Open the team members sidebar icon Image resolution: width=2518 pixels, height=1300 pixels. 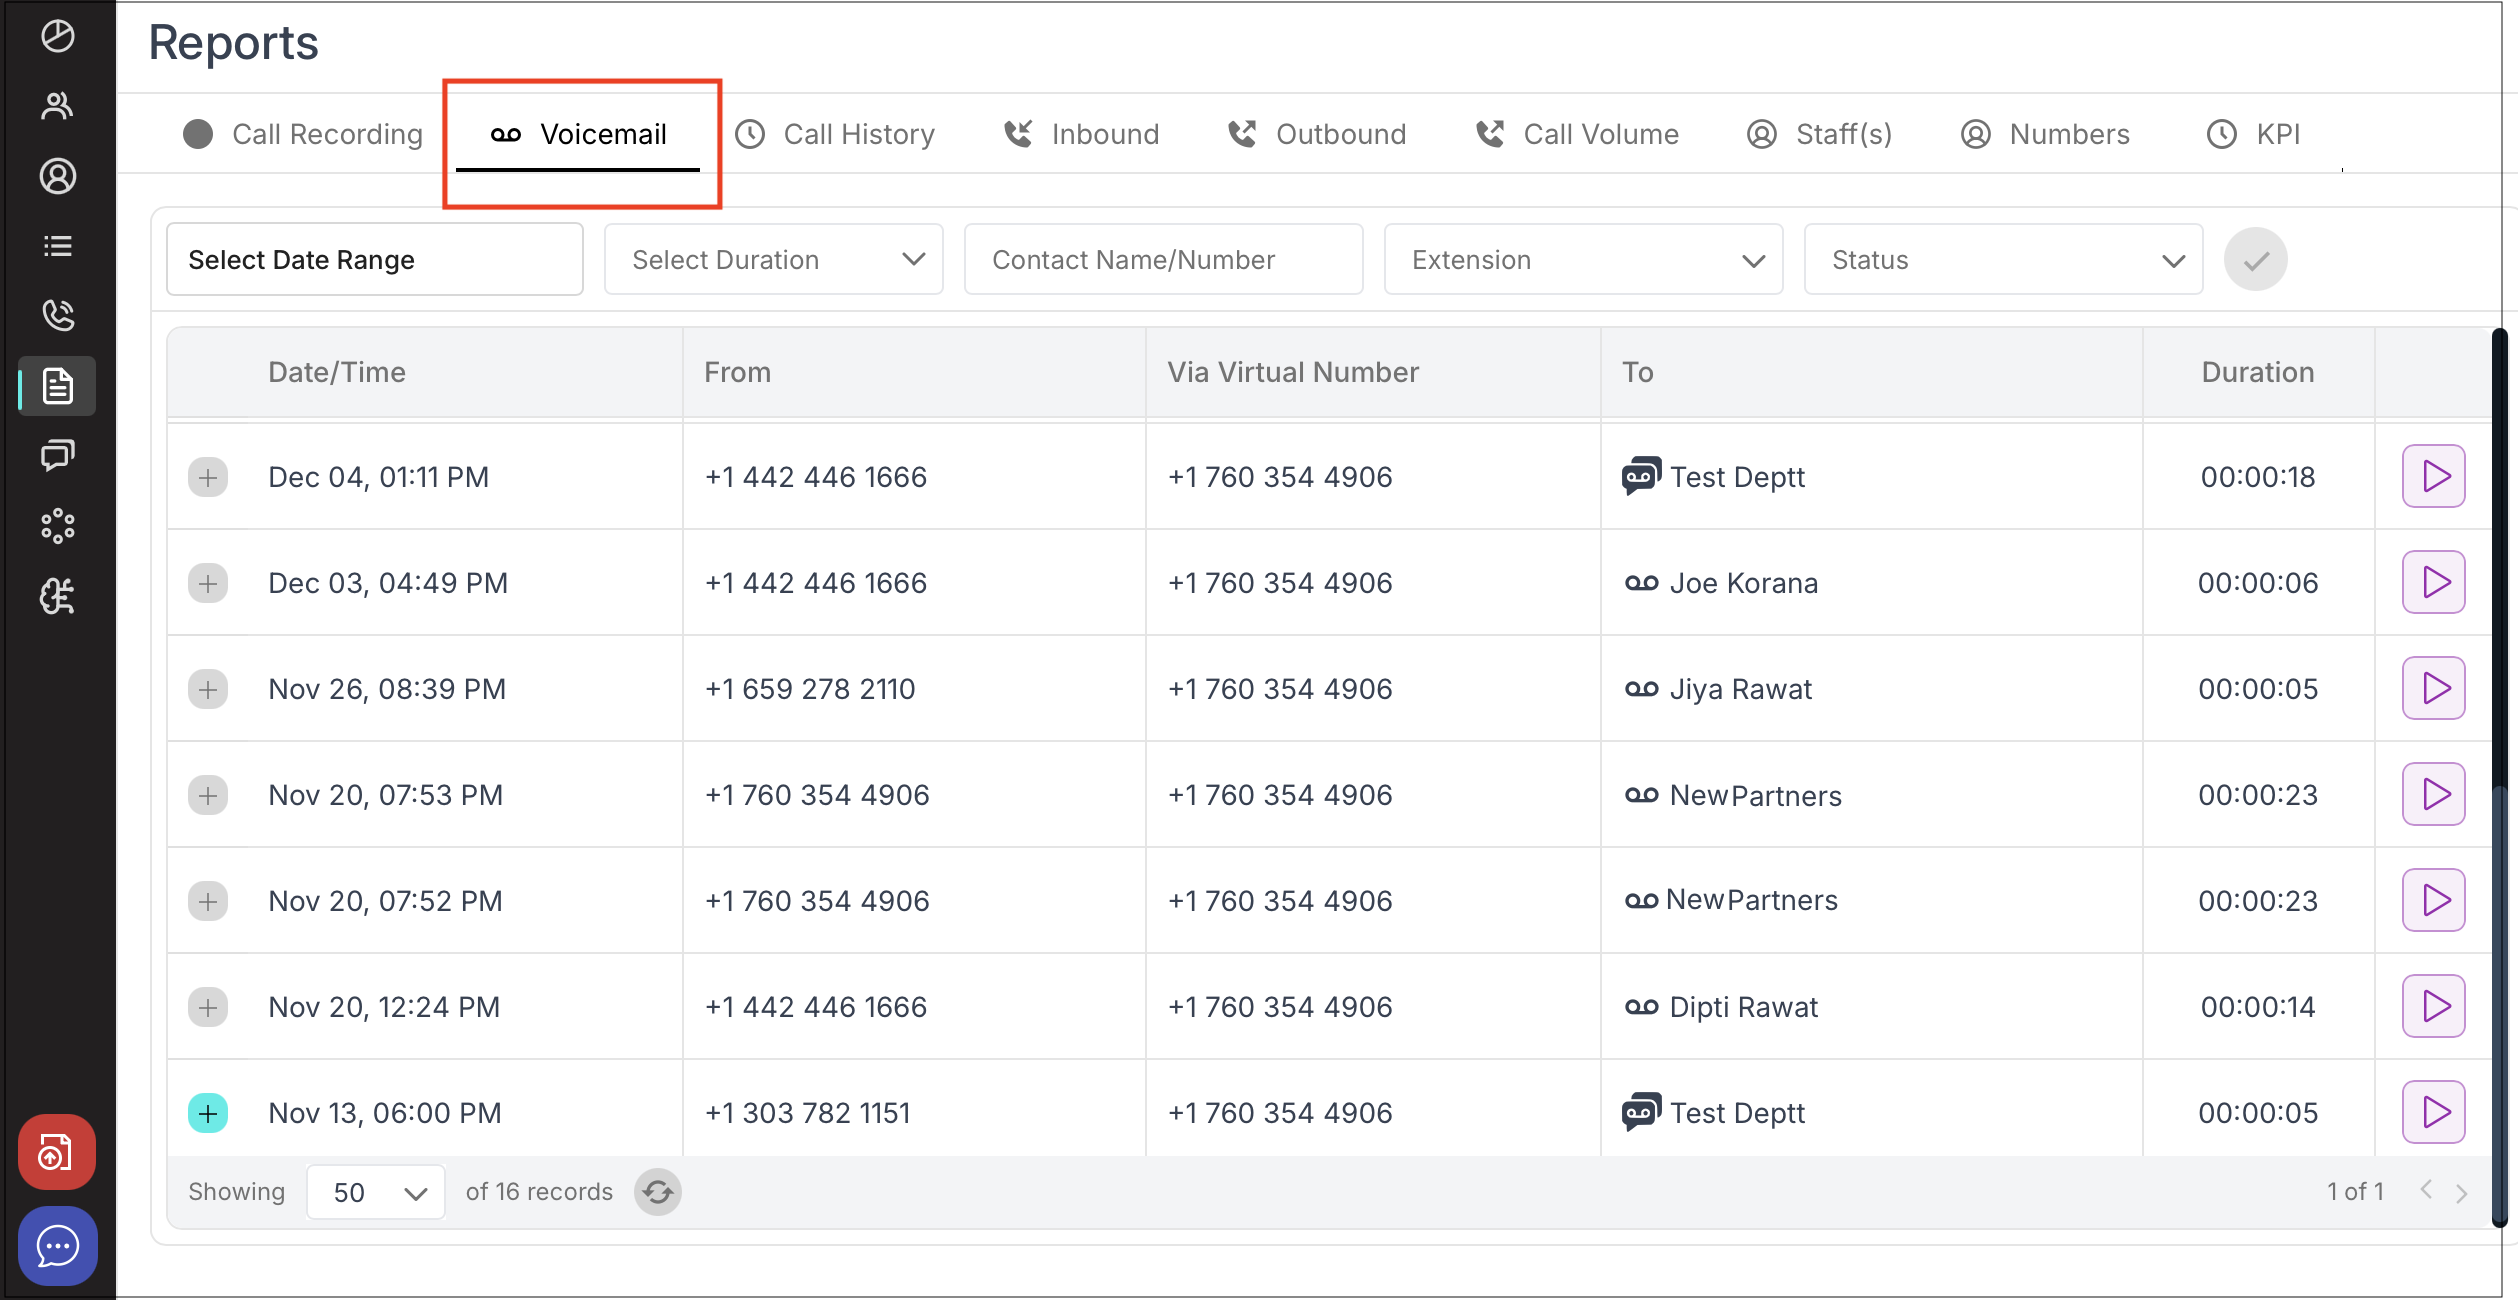click(57, 106)
